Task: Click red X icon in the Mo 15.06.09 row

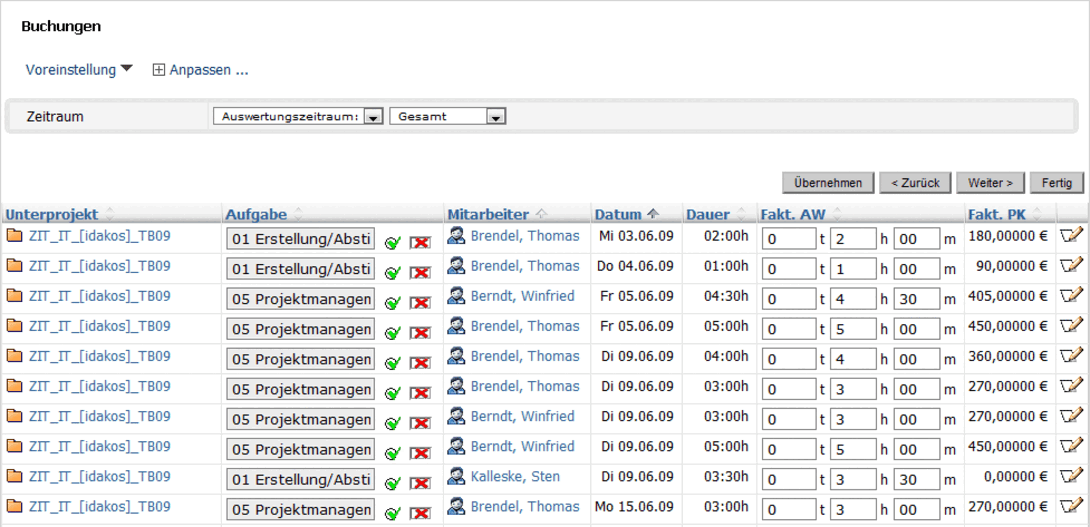Action: tap(420, 512)
